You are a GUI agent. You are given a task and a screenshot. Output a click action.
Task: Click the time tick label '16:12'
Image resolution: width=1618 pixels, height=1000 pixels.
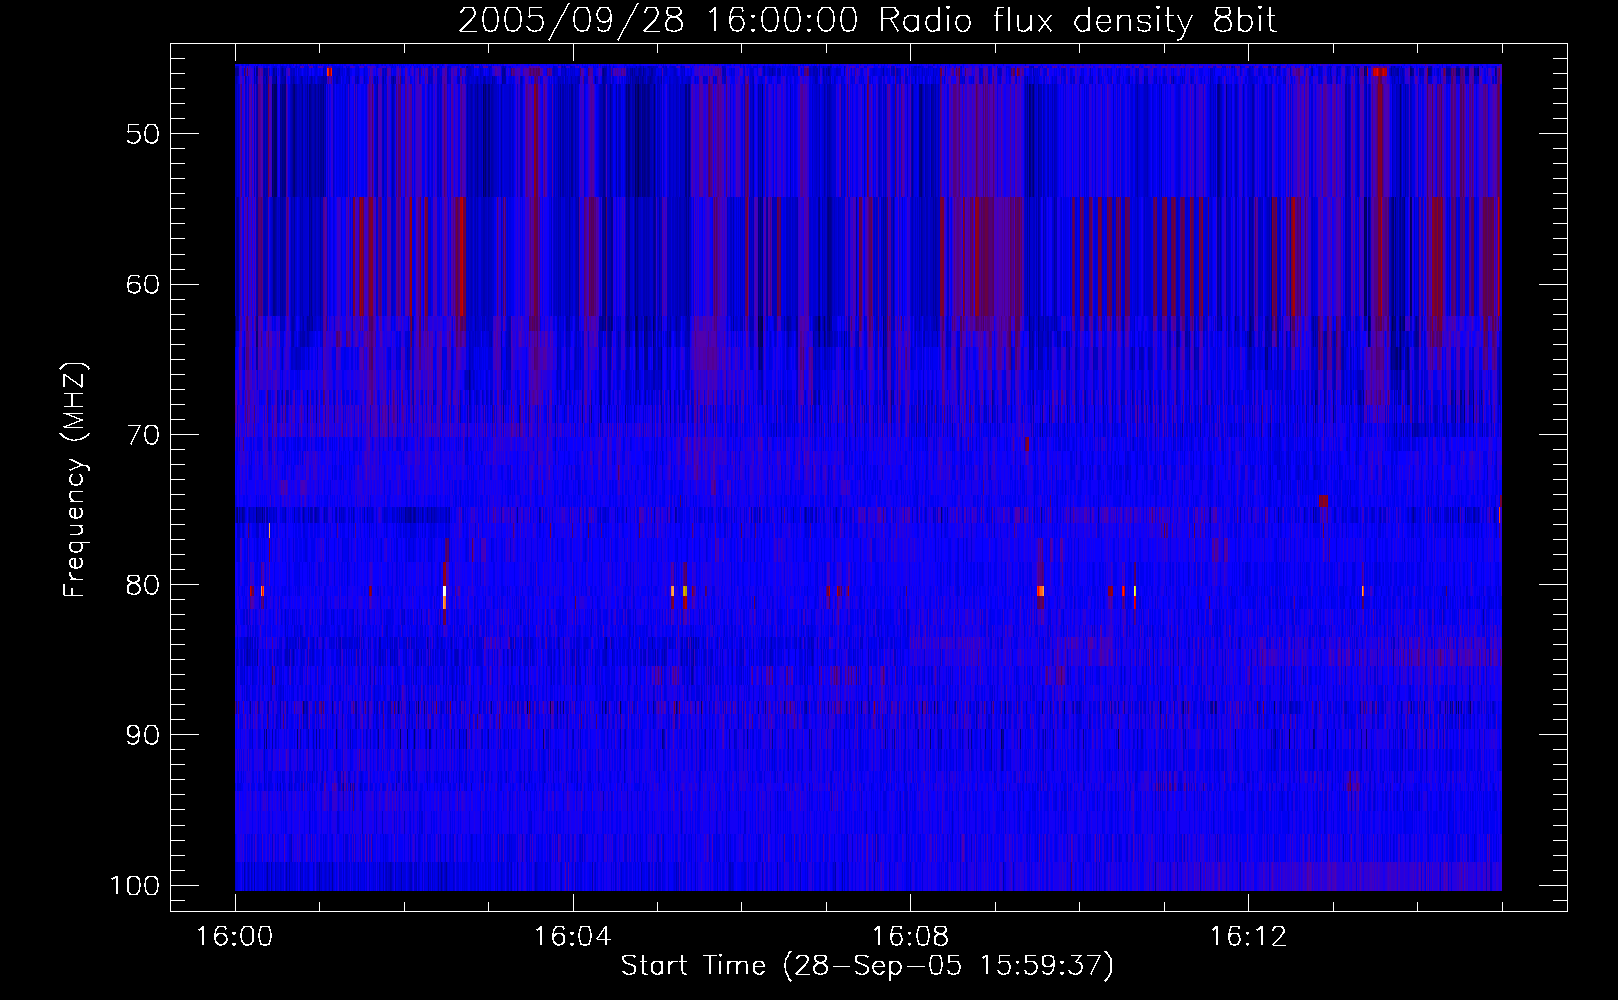click(1248, 937)
